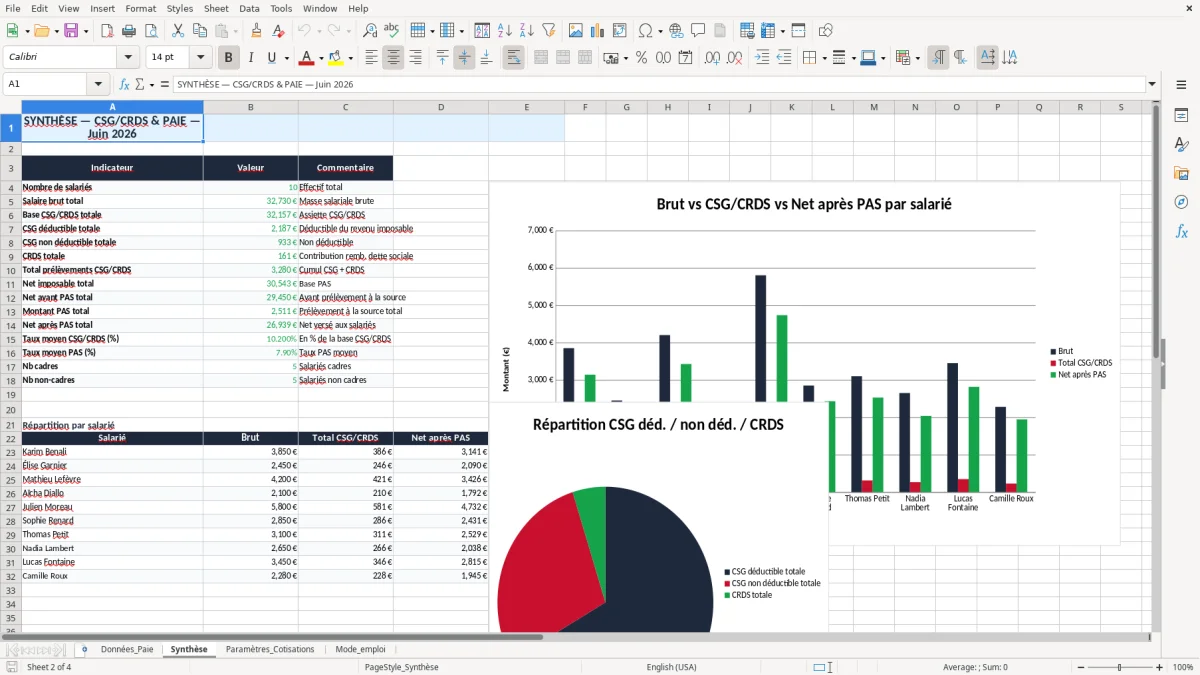Viewport: 1200px width, 675px height.
Task: Expand the formula bar arrow
Action: click(x=1152, y=85)
